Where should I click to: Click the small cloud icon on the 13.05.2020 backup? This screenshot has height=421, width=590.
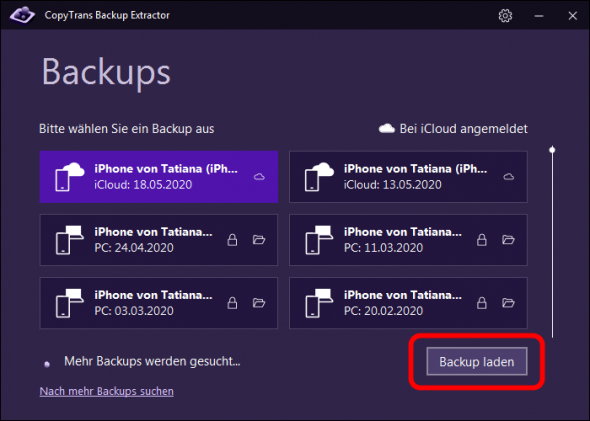pos(509,176)
